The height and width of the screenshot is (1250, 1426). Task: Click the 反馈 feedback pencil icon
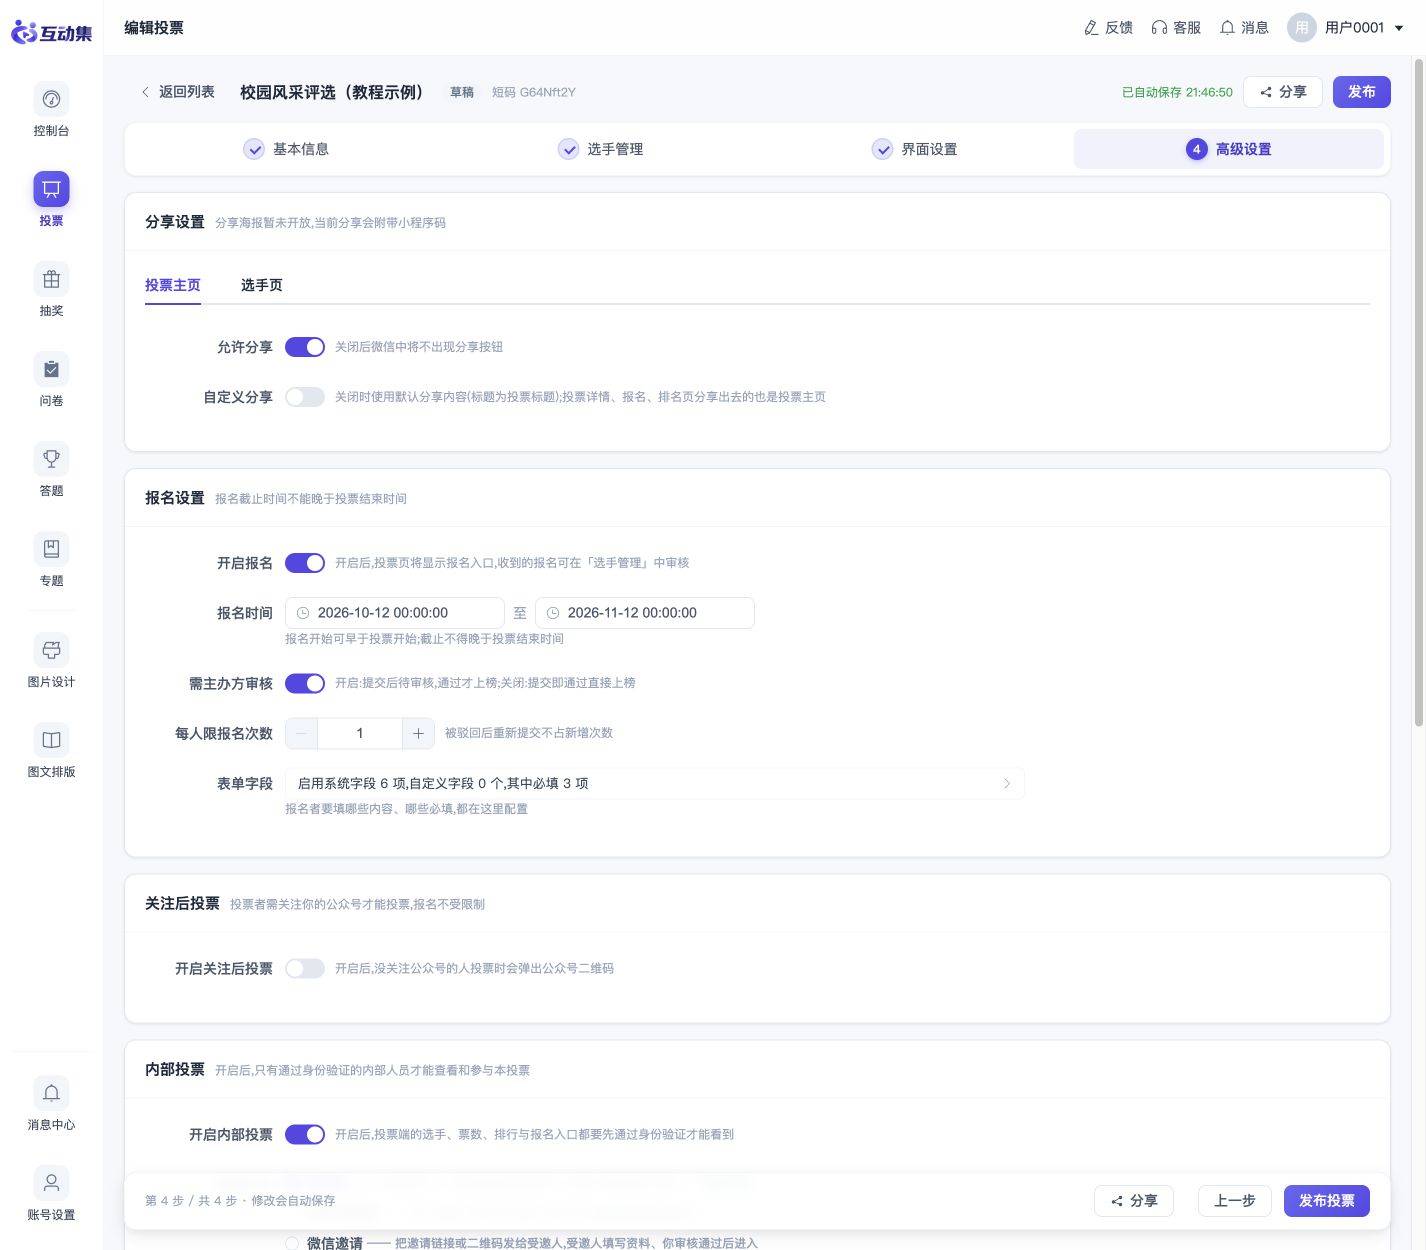tap(1091, 28)
